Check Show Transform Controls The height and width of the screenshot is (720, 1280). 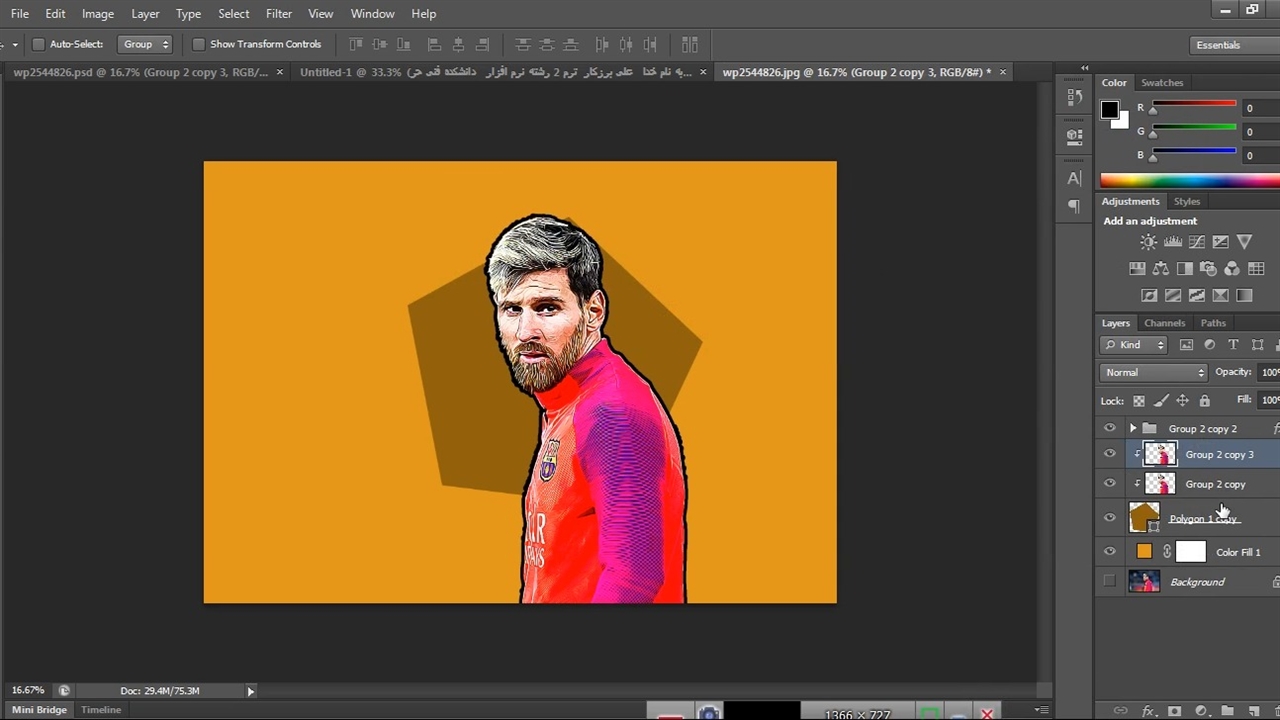pos(198,44)
